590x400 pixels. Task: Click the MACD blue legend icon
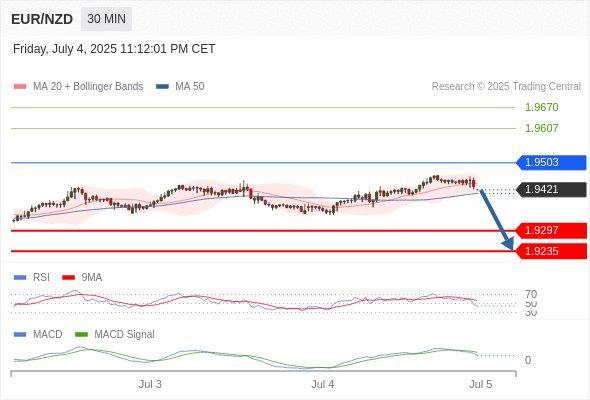pyautogui.click(x=20, y=334)
